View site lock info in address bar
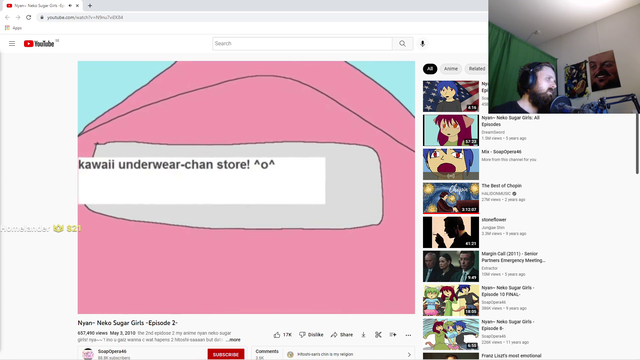The height and width of the screenshot is (360, 640). [x=42, y=18]
